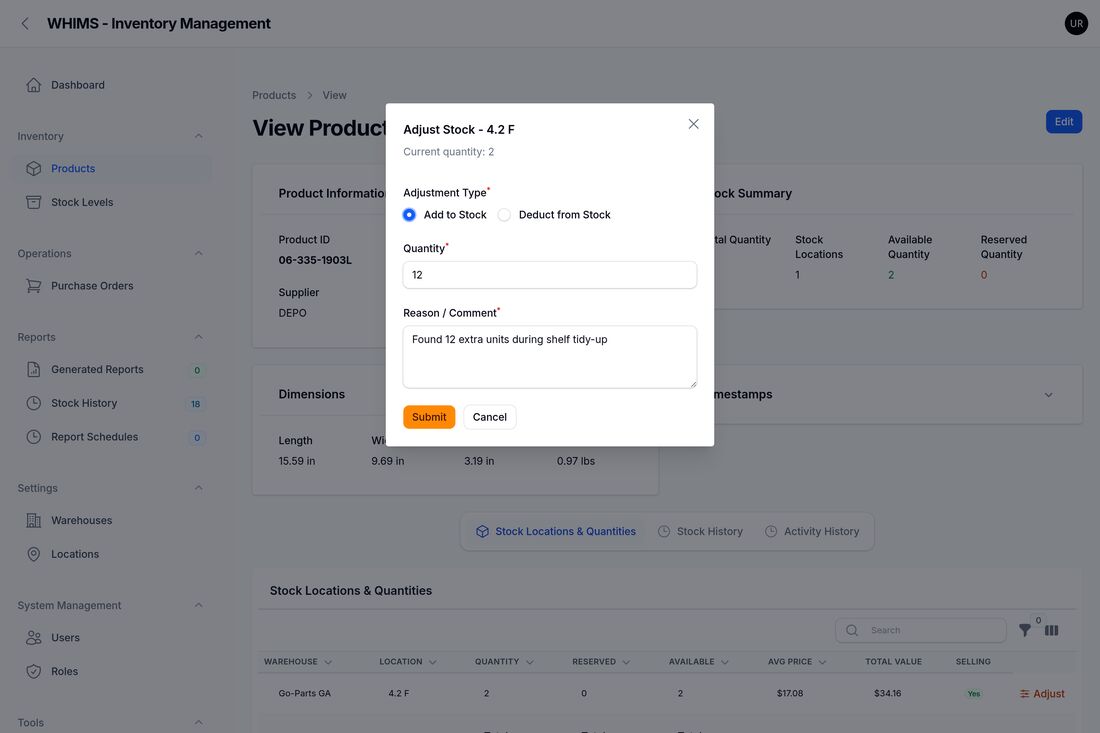Switch to the Stock History tab
This screenshot has height=733, width=1100.
click(x=700, y=532)
